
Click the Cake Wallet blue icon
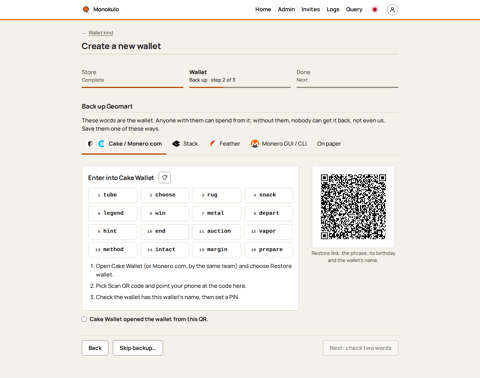(101, 144)
